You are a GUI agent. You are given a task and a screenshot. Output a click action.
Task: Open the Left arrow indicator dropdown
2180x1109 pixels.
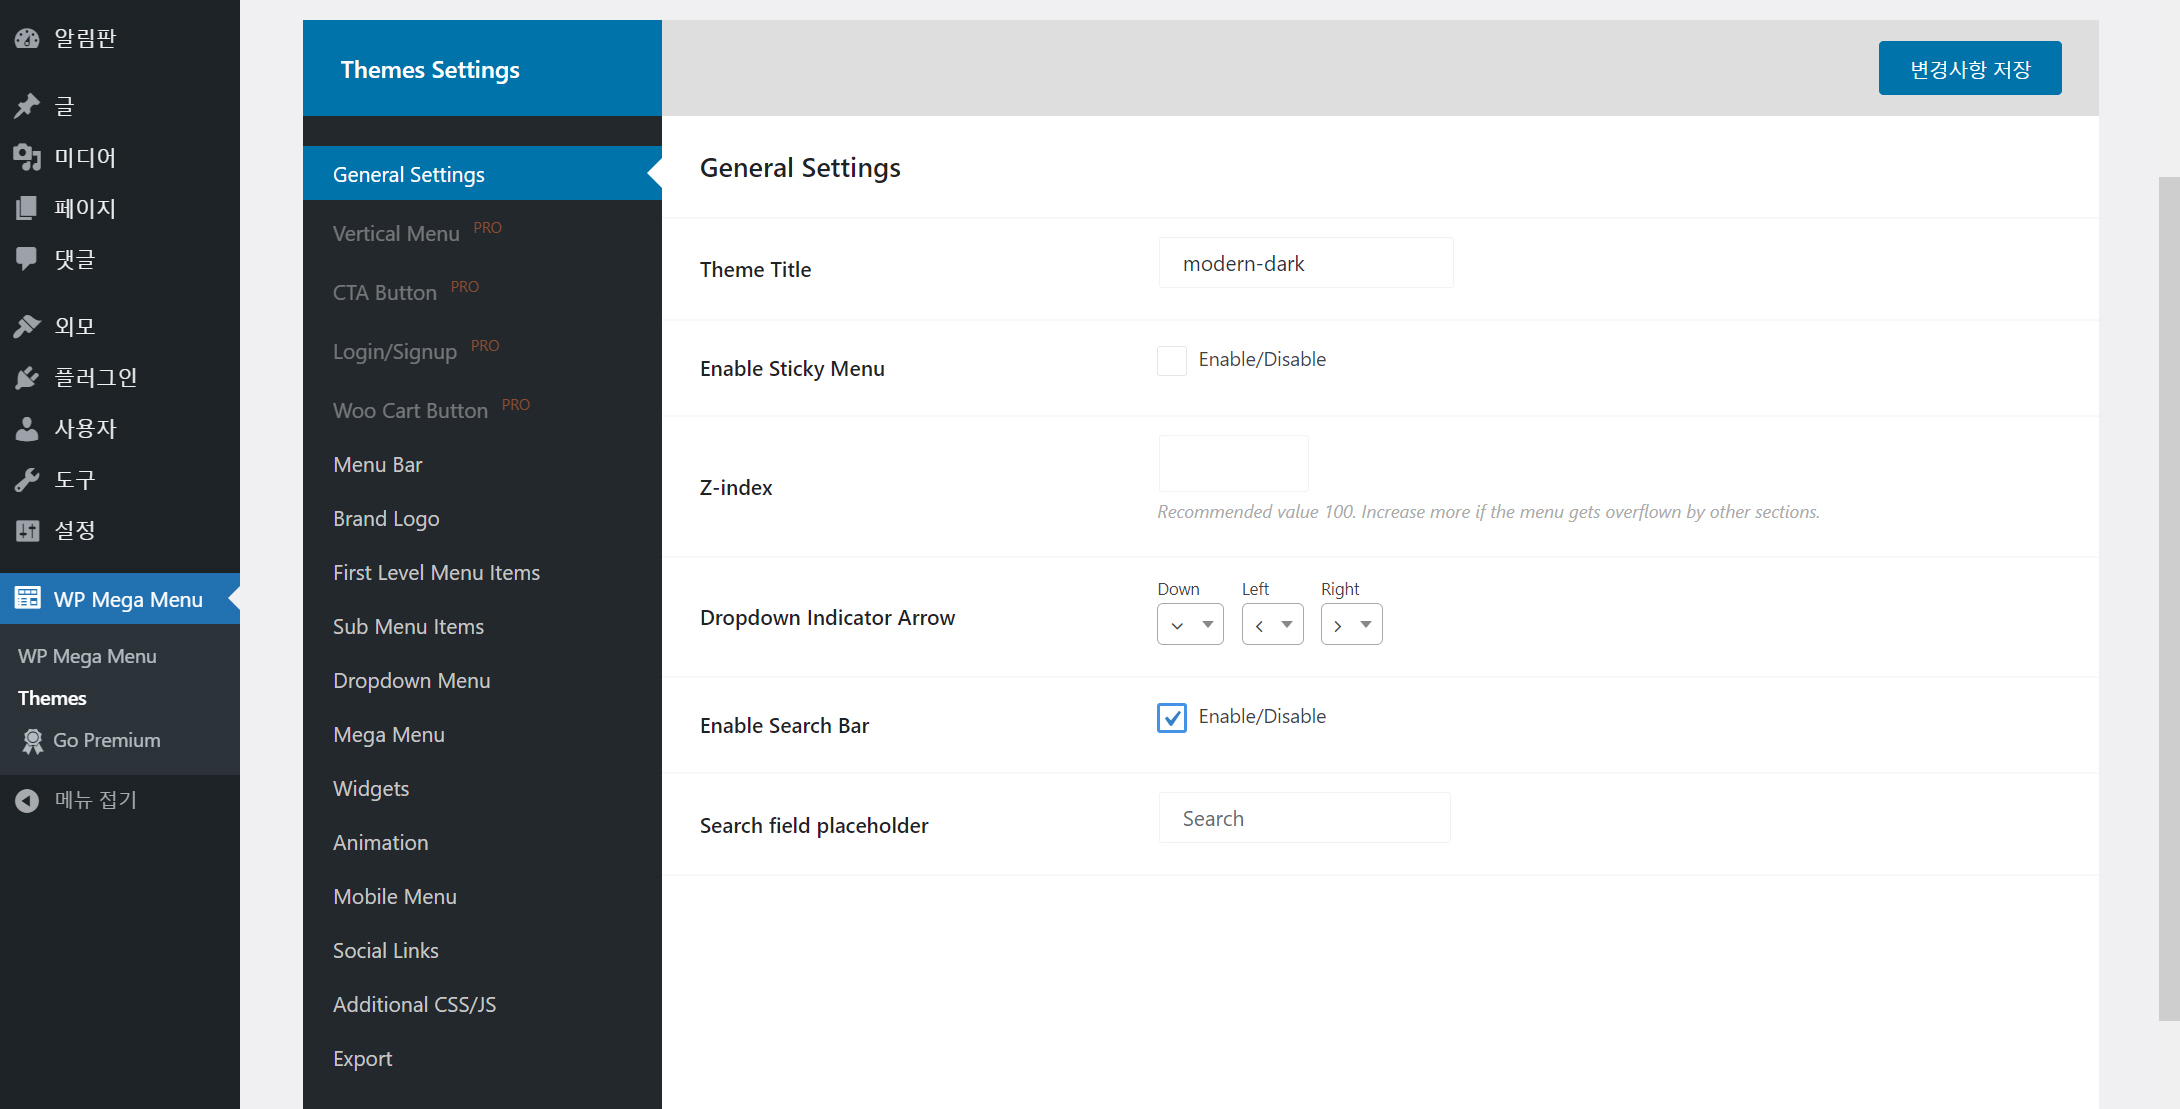1272,625
